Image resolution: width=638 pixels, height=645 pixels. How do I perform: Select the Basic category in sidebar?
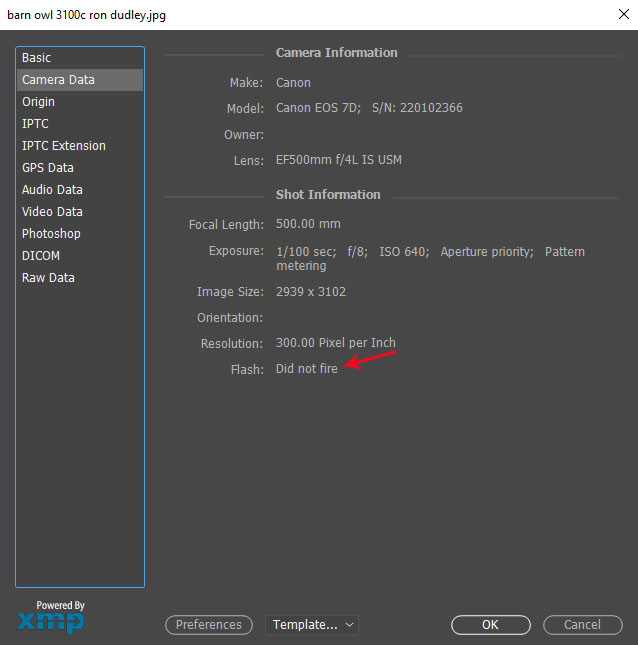pos(37,58)
